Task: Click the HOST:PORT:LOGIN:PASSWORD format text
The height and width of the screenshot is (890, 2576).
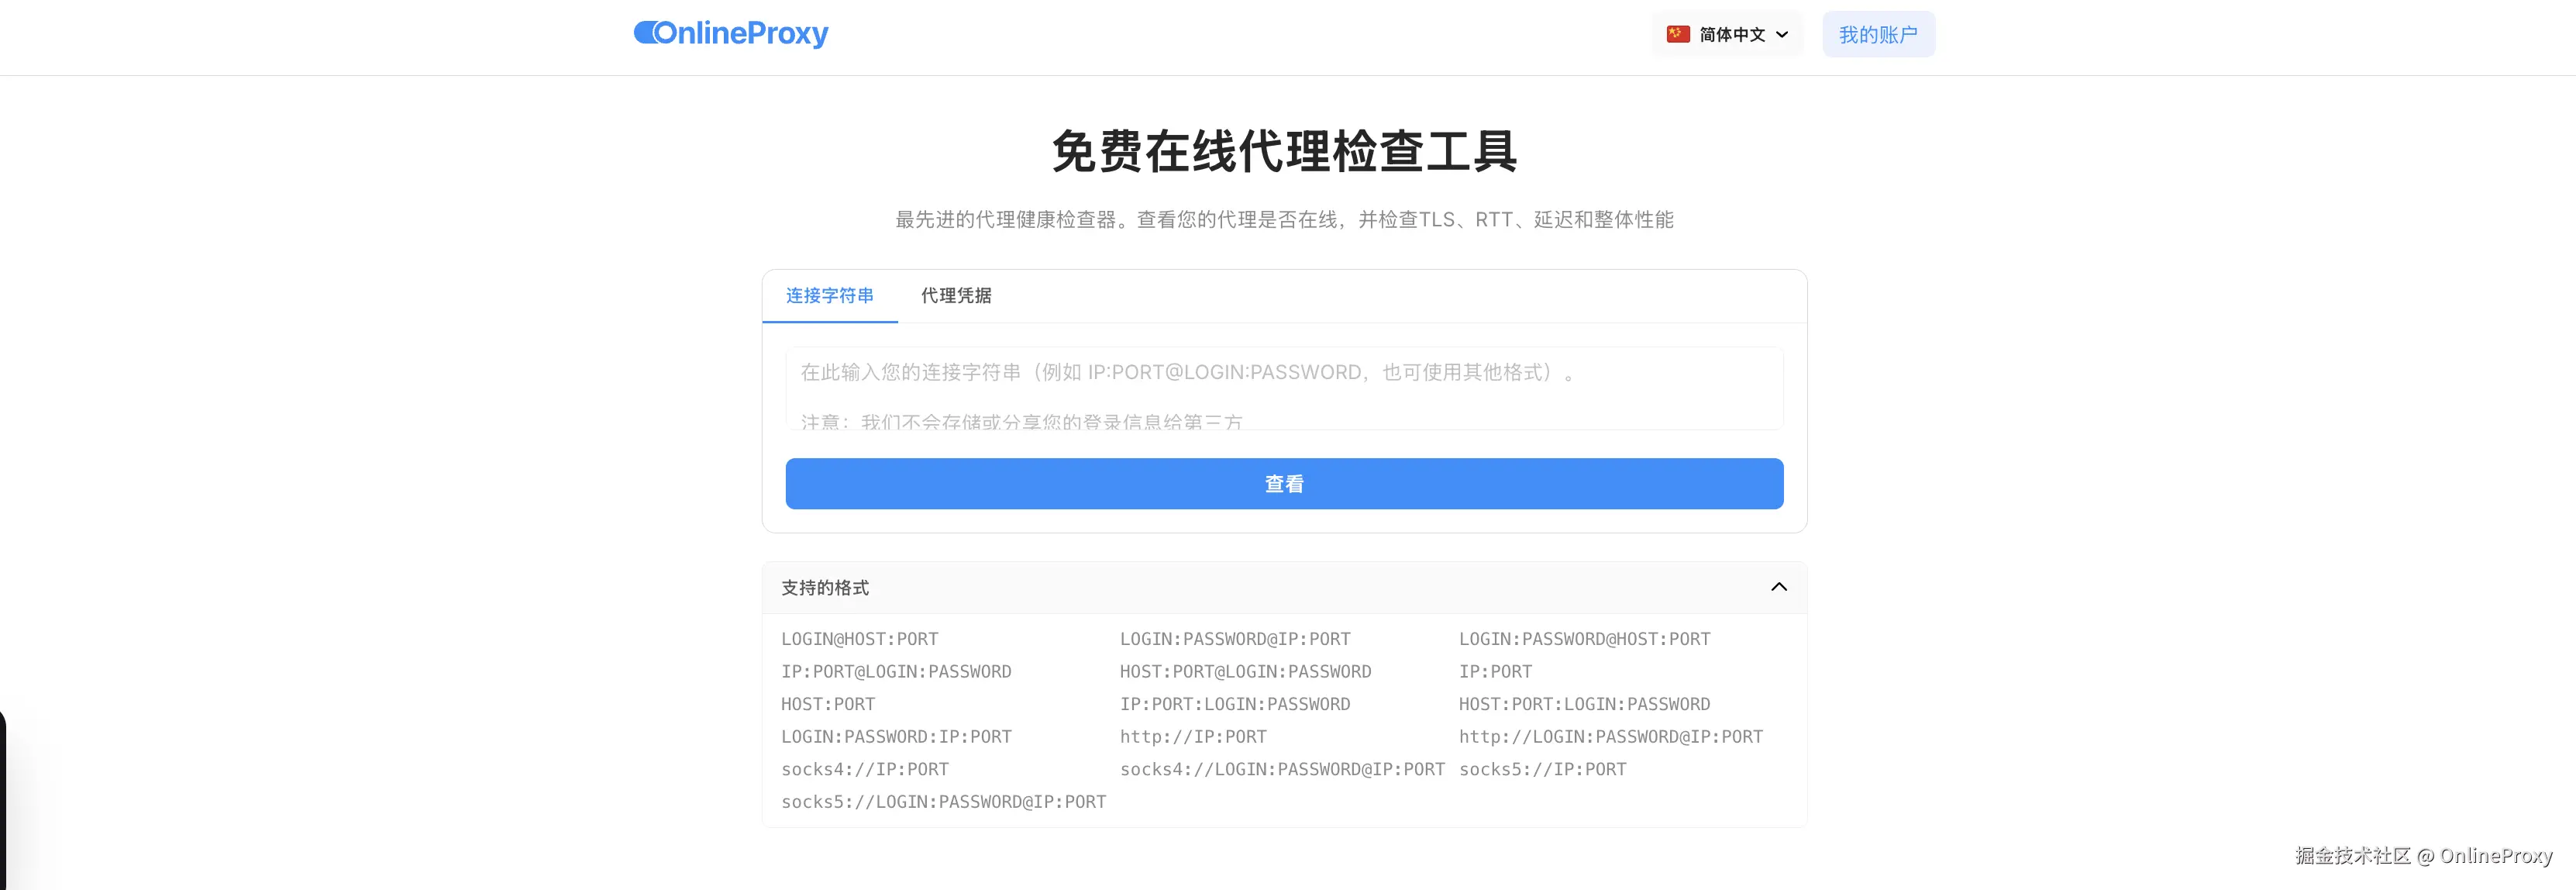Action: tap(1584, 704)
